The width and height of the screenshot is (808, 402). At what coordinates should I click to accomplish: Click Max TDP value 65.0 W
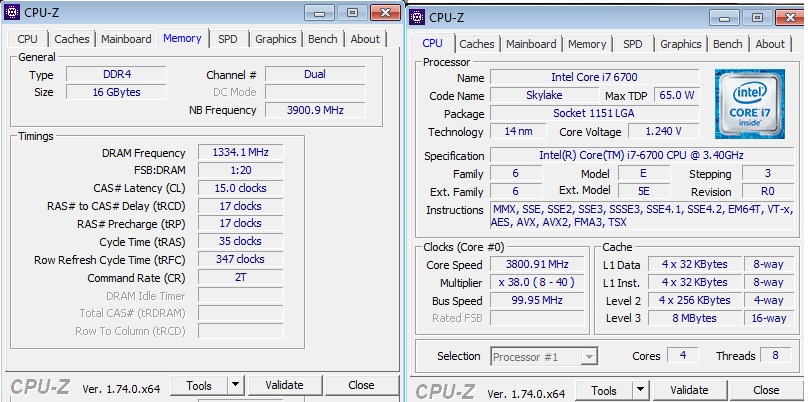677,95
